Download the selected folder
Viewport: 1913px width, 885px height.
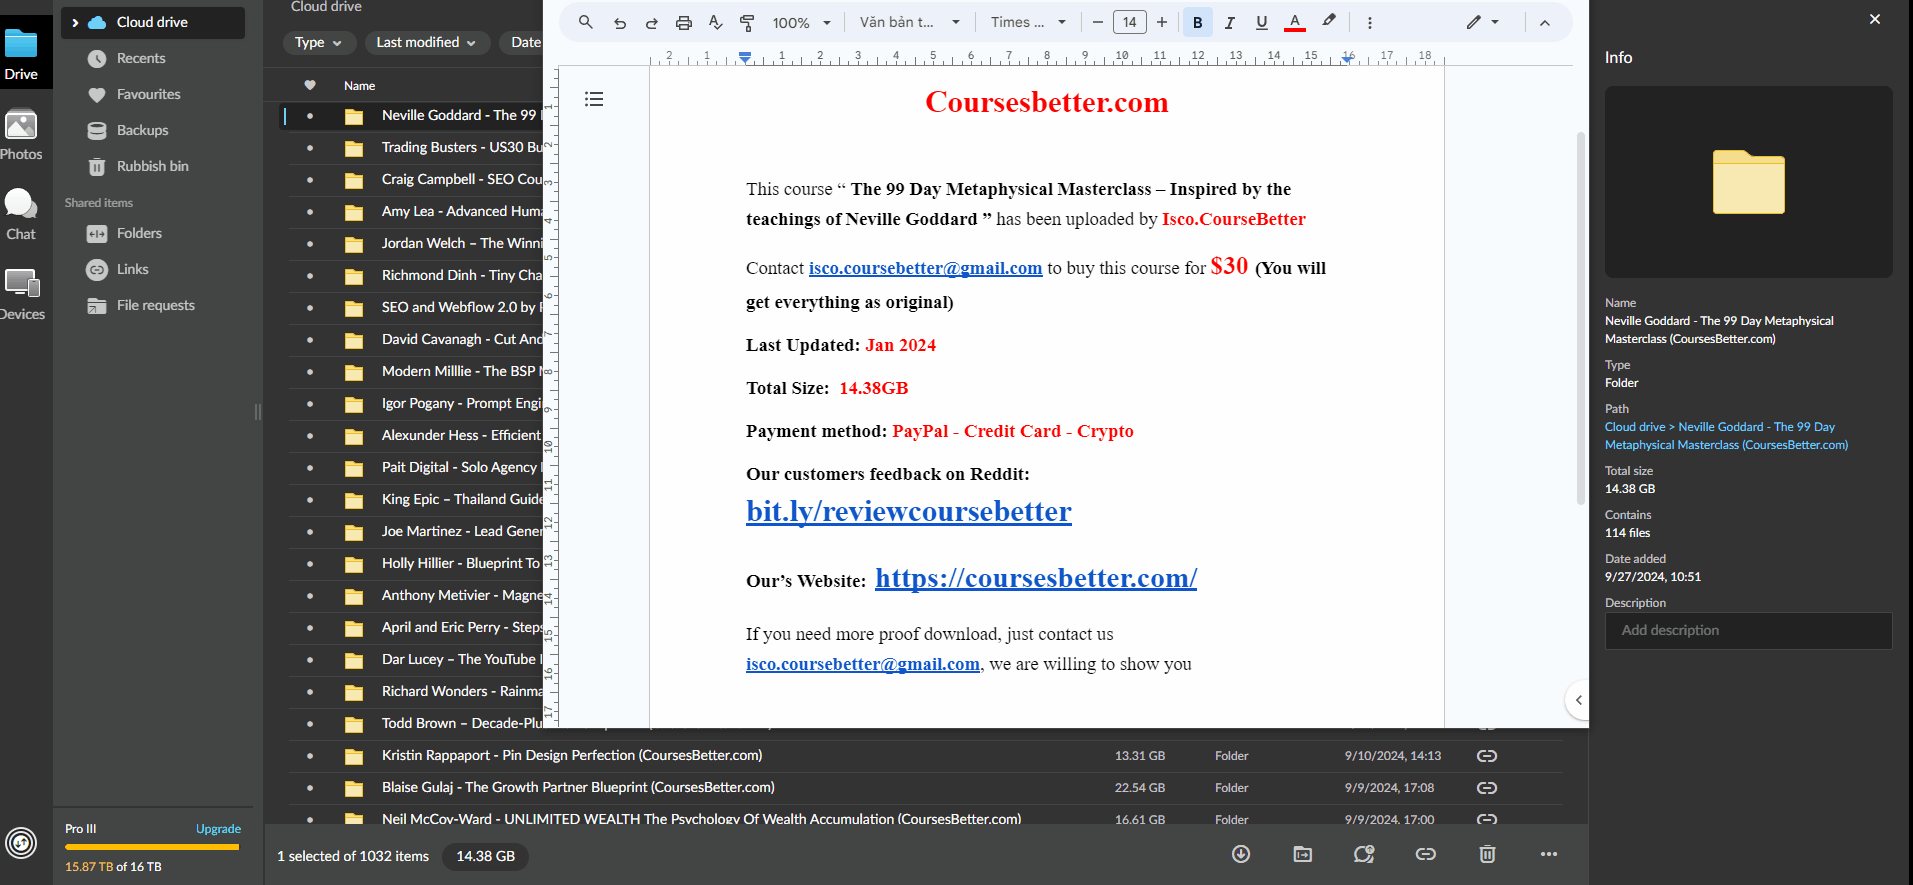click(1241, 854)
